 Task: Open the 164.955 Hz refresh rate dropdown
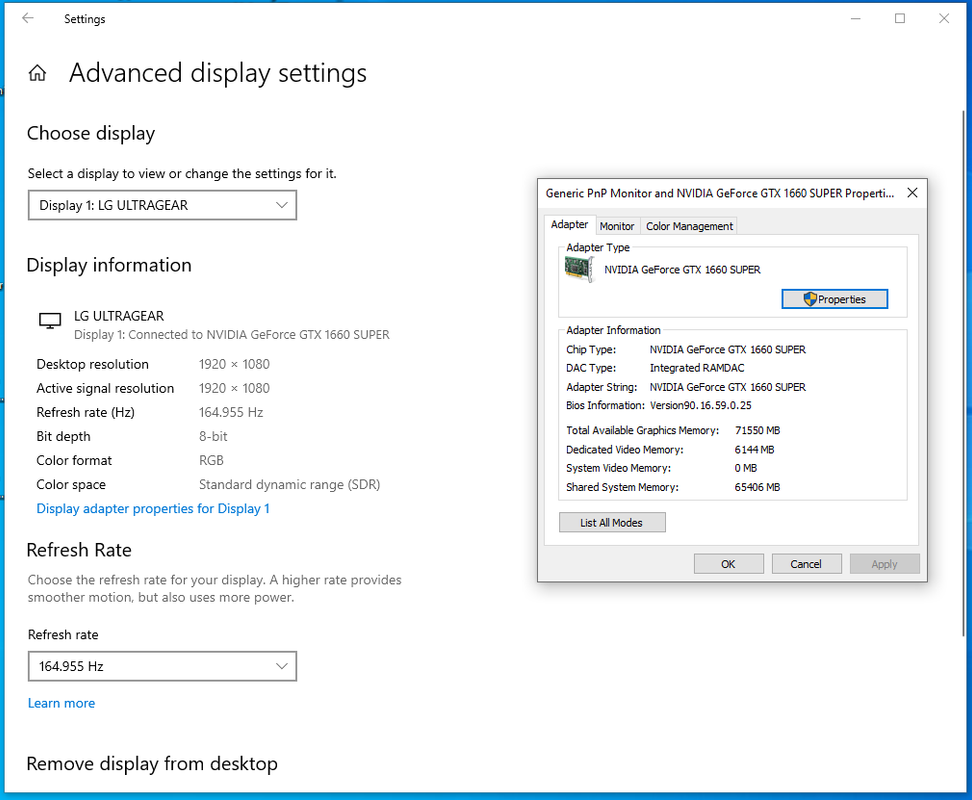point(162,666)
